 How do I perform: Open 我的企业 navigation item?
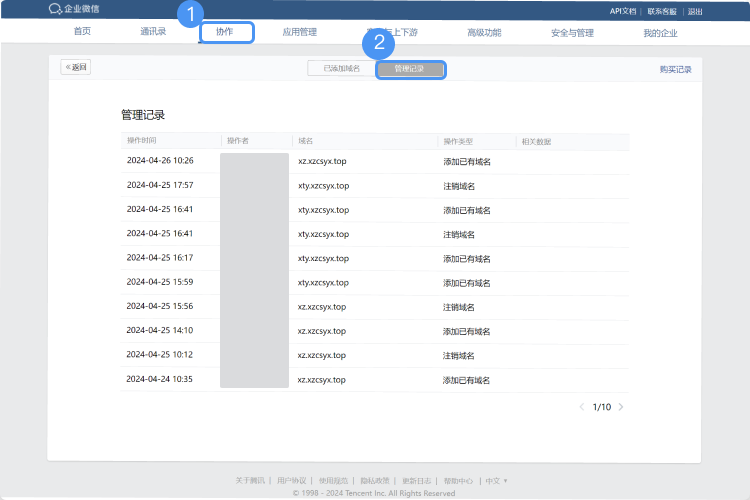click(660, 33)
